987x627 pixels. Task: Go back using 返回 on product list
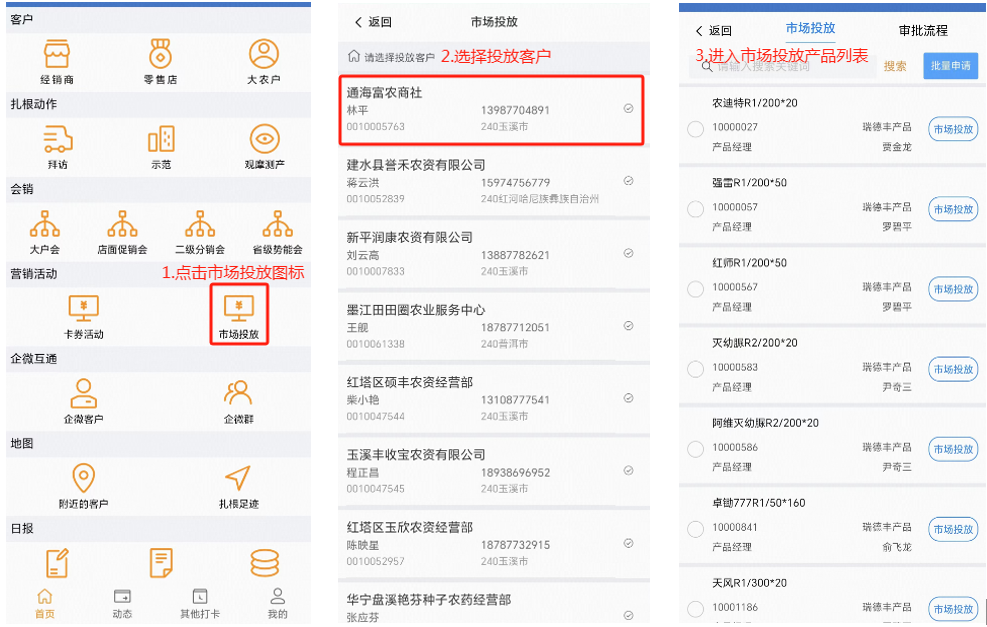tap(714, 31)
